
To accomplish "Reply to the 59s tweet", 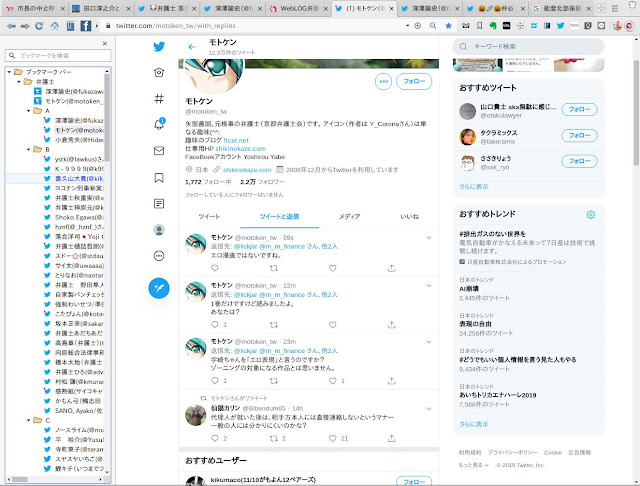I will click(x=215, y=268).
